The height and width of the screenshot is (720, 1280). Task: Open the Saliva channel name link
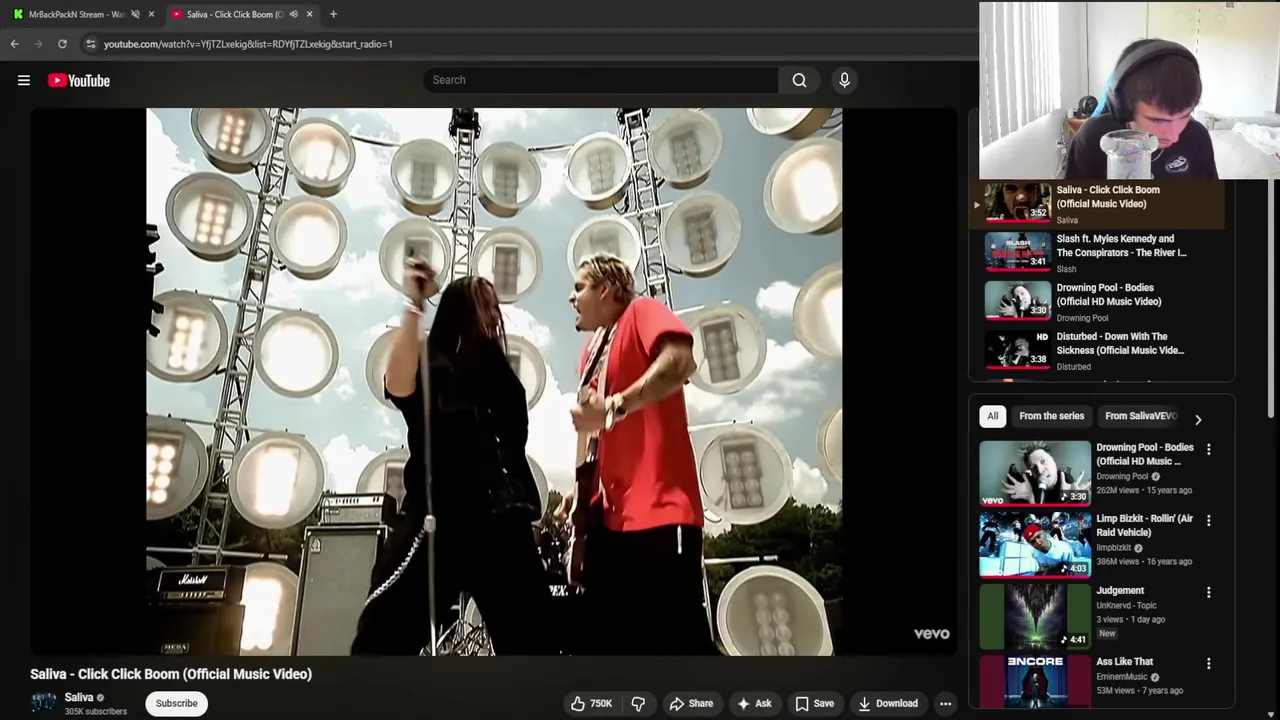pos(79,697)
